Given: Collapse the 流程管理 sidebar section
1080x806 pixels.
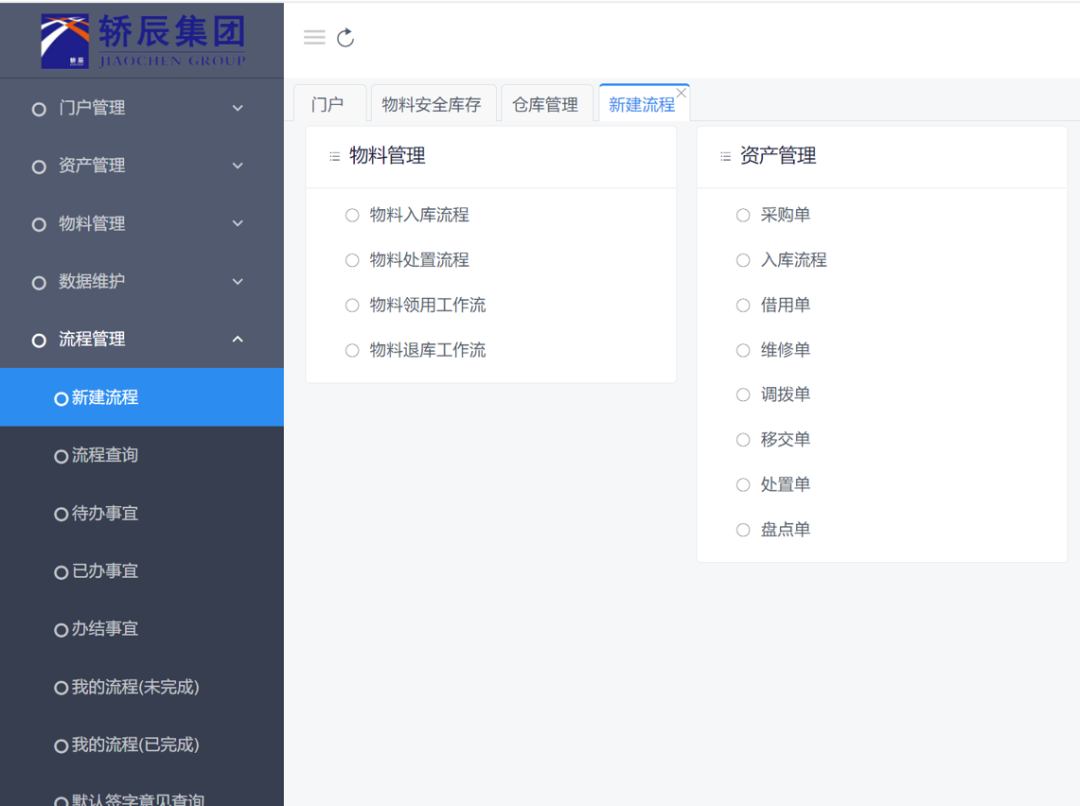Looking at the screenshot, I should click(237, 340).
